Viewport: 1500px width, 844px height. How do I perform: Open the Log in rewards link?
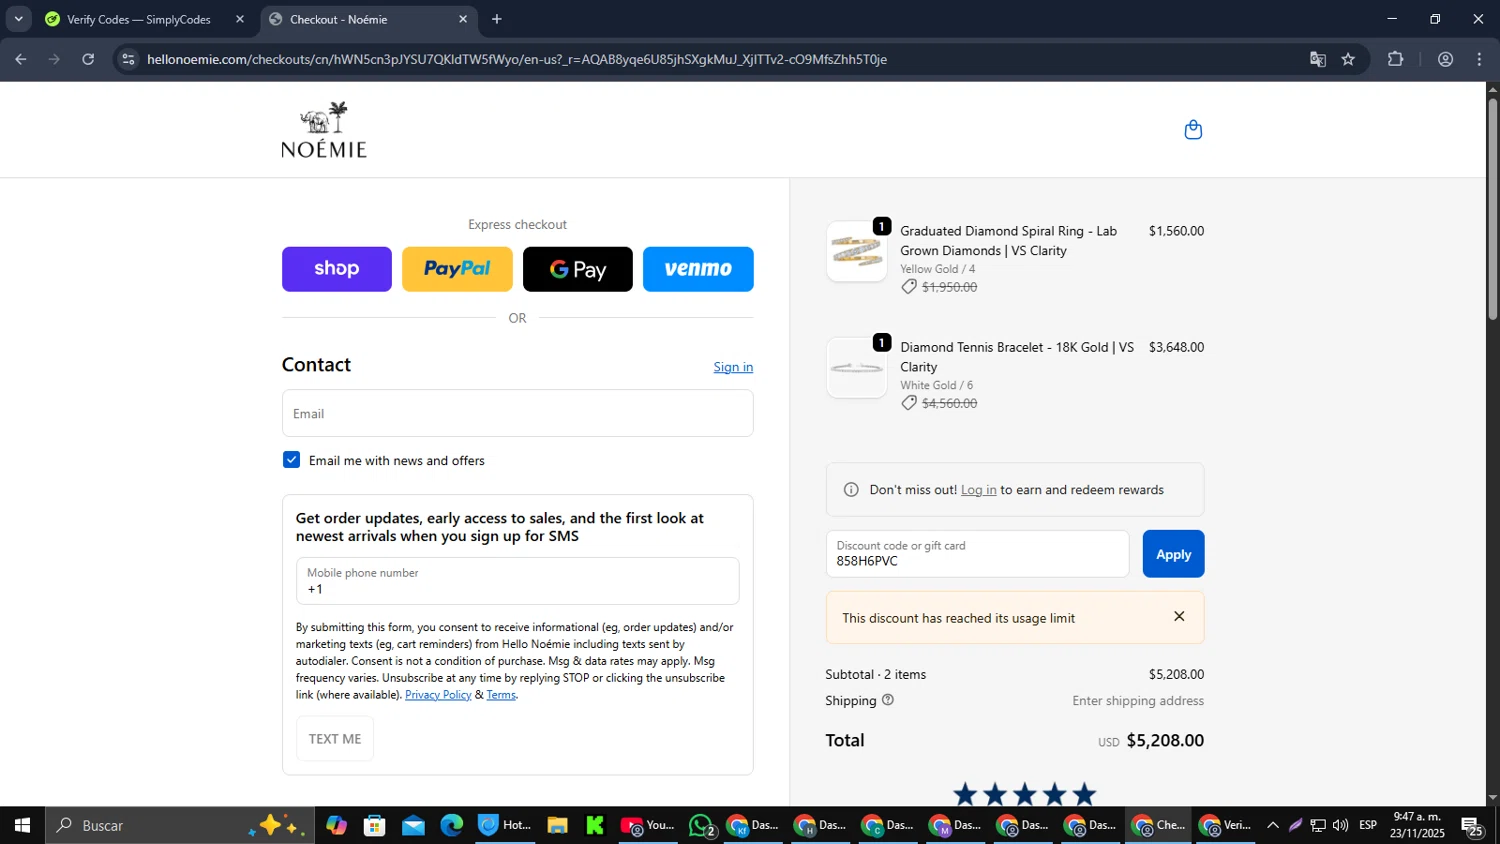pos(978,490)
